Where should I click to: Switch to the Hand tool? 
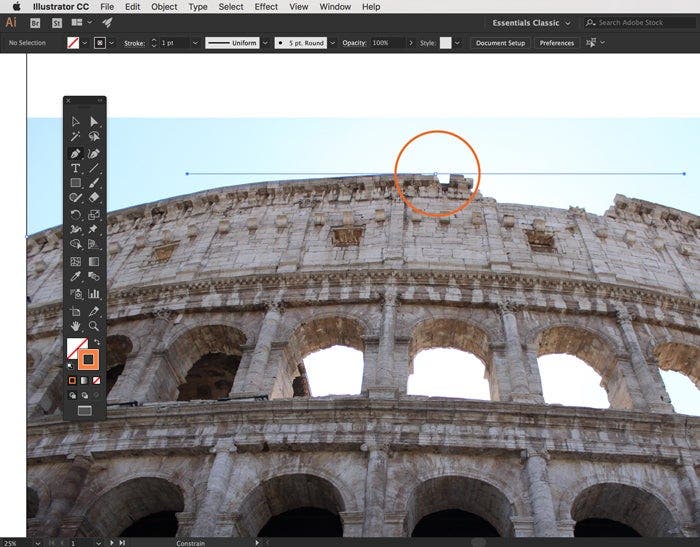click(x=75, y=325)
